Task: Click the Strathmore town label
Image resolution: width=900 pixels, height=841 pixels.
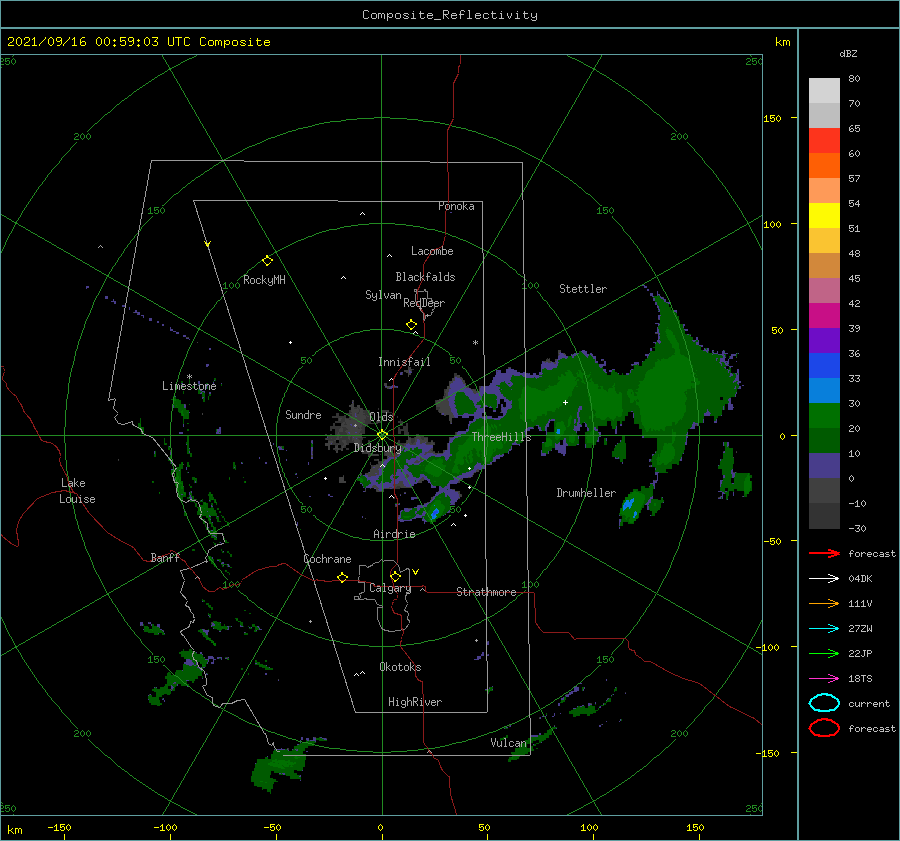Action: pyautogui.click(x=486, y=592)
